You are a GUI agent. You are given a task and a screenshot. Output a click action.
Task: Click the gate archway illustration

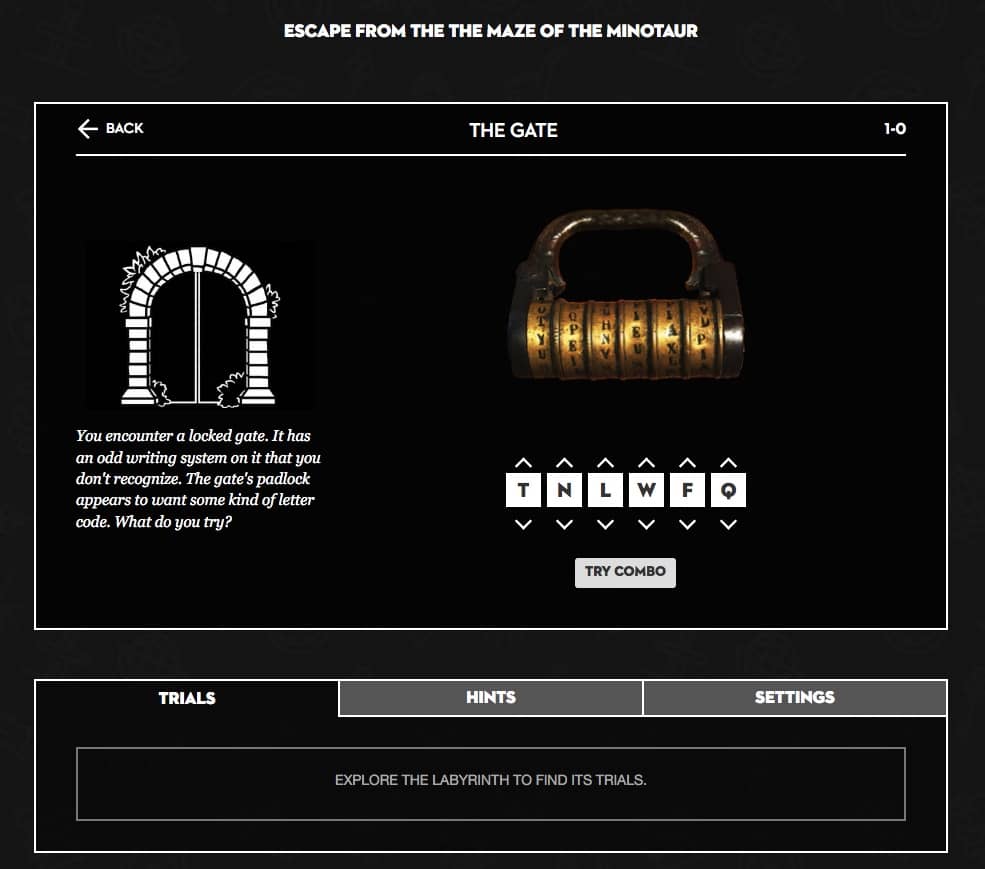[199, 325]
